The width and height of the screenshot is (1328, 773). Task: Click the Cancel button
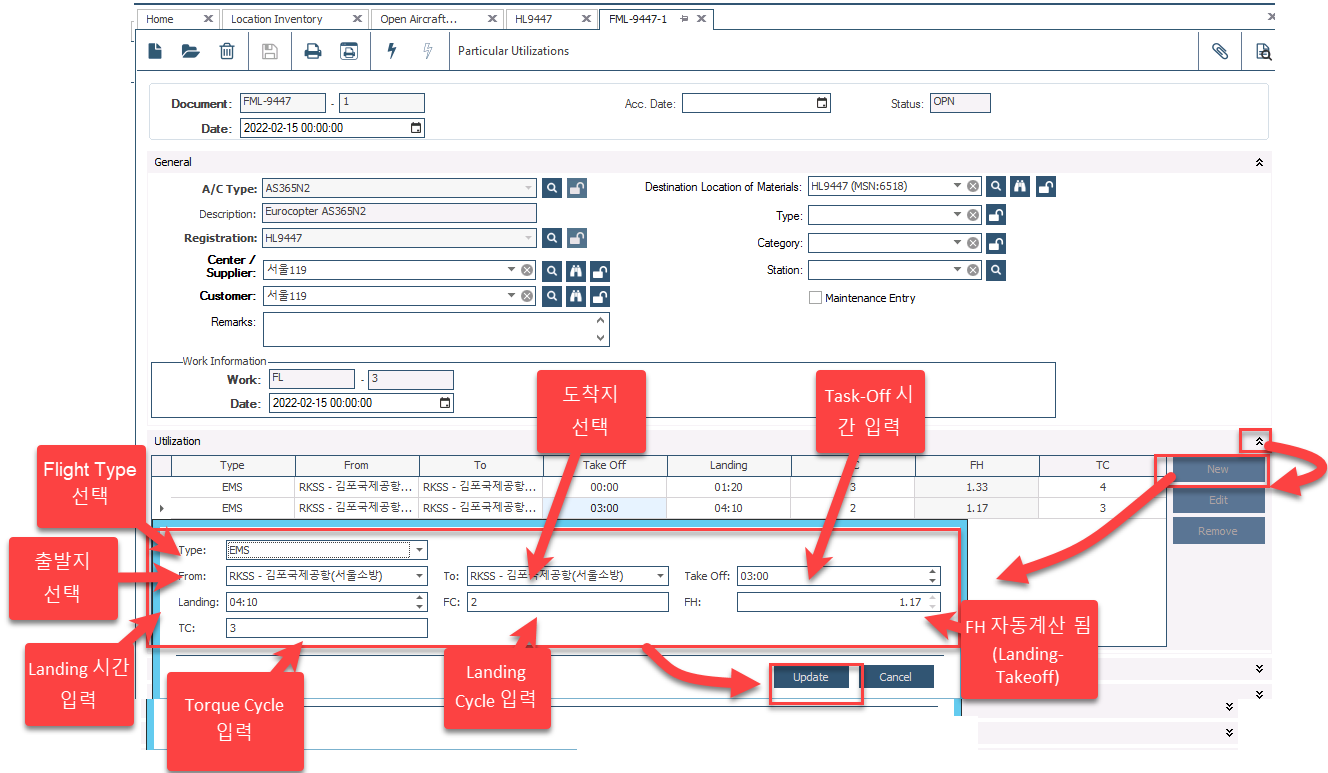pyautogui.click(x=895, y=677)
